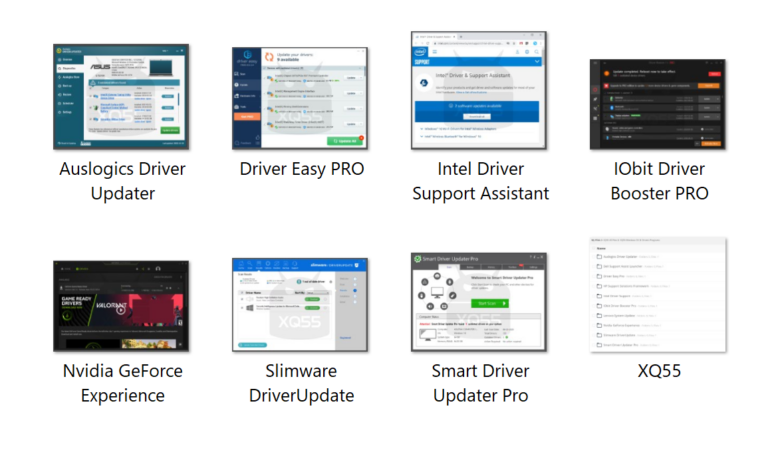Open the XQ55 folder list thumbnail

click(x=658, y=294)
